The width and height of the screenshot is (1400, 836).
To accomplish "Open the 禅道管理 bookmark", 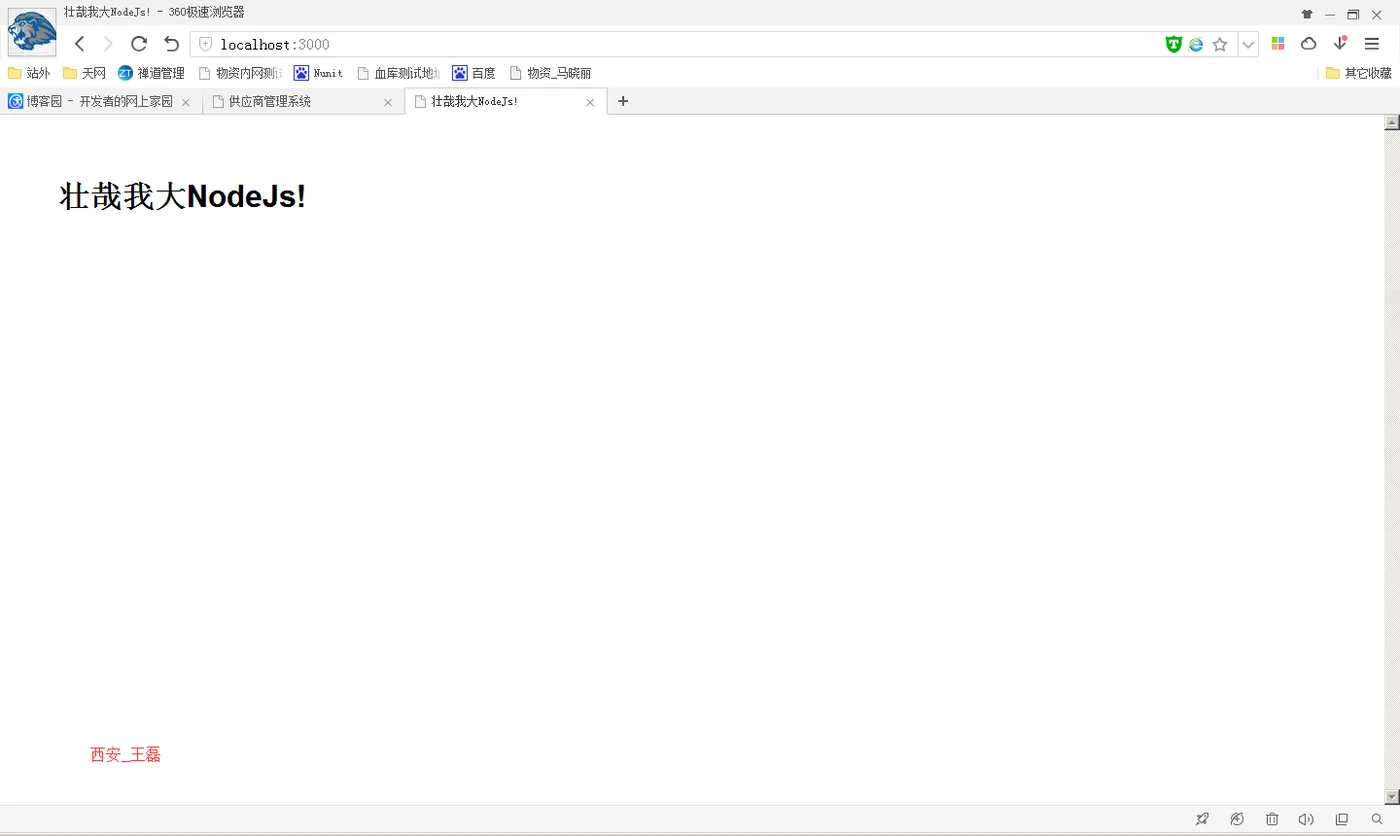I will click(151, 73).
